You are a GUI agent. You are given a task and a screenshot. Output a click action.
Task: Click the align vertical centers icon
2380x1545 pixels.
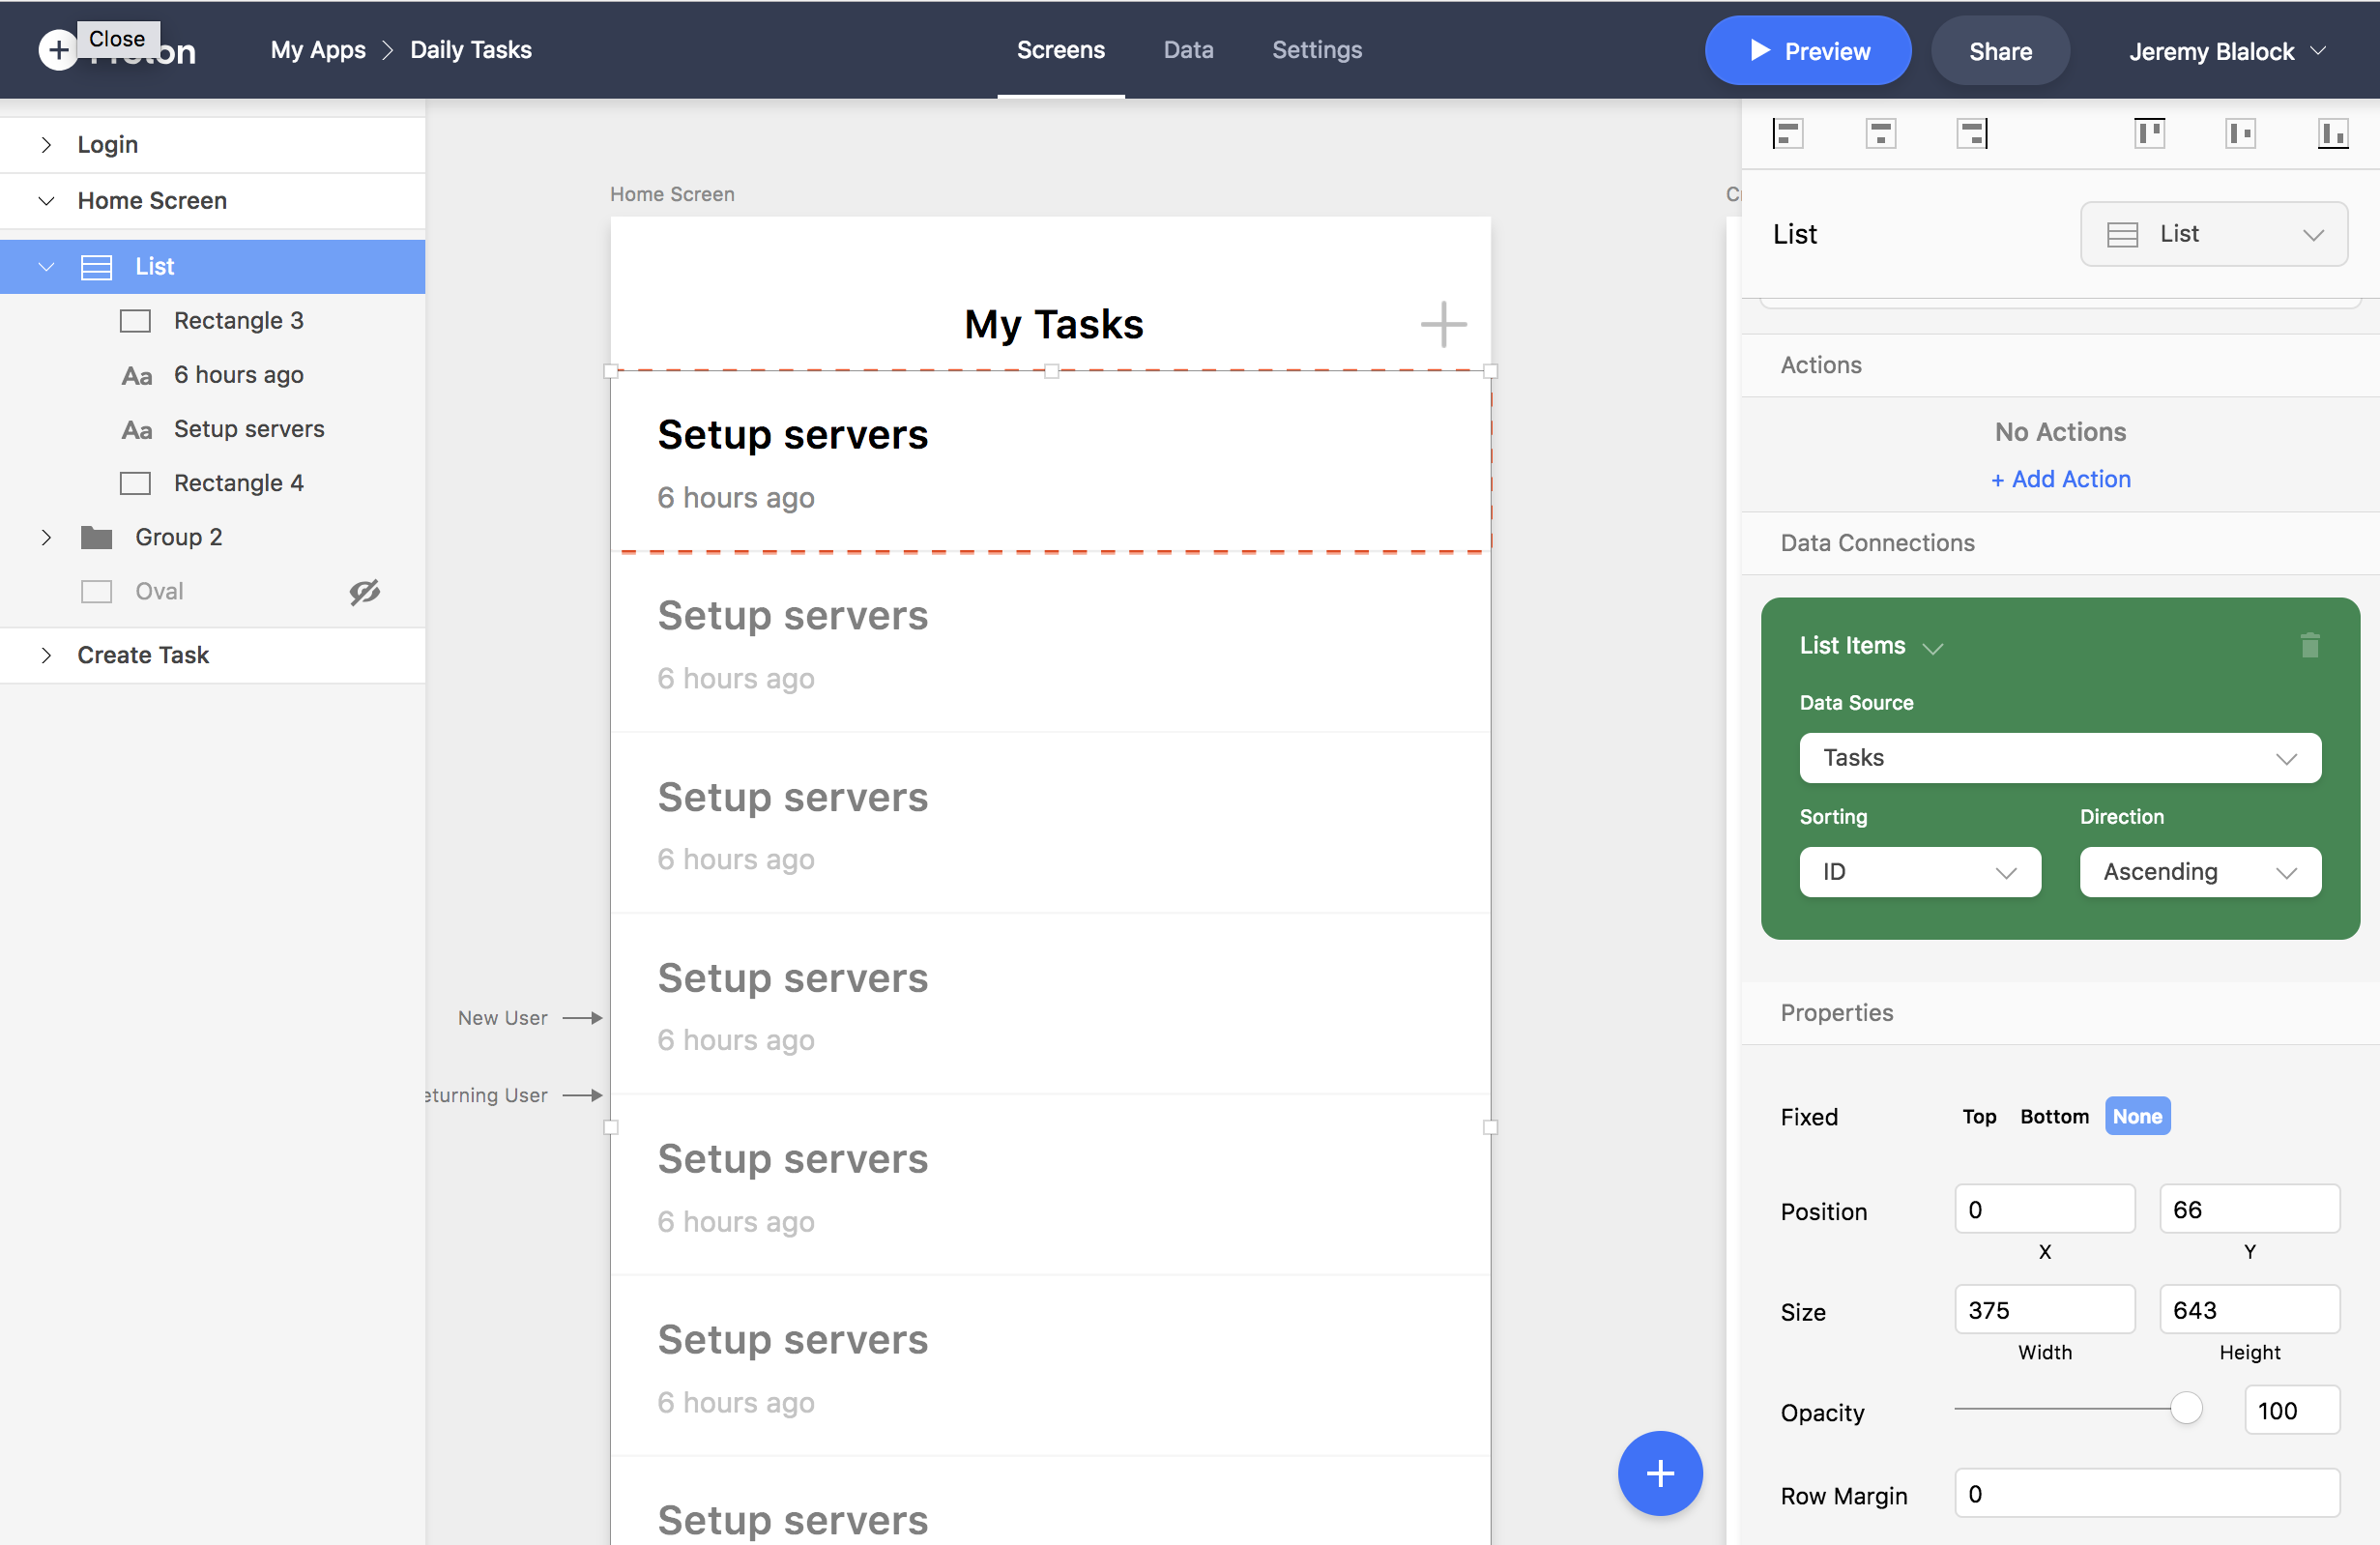click(x=2240, y=133)
